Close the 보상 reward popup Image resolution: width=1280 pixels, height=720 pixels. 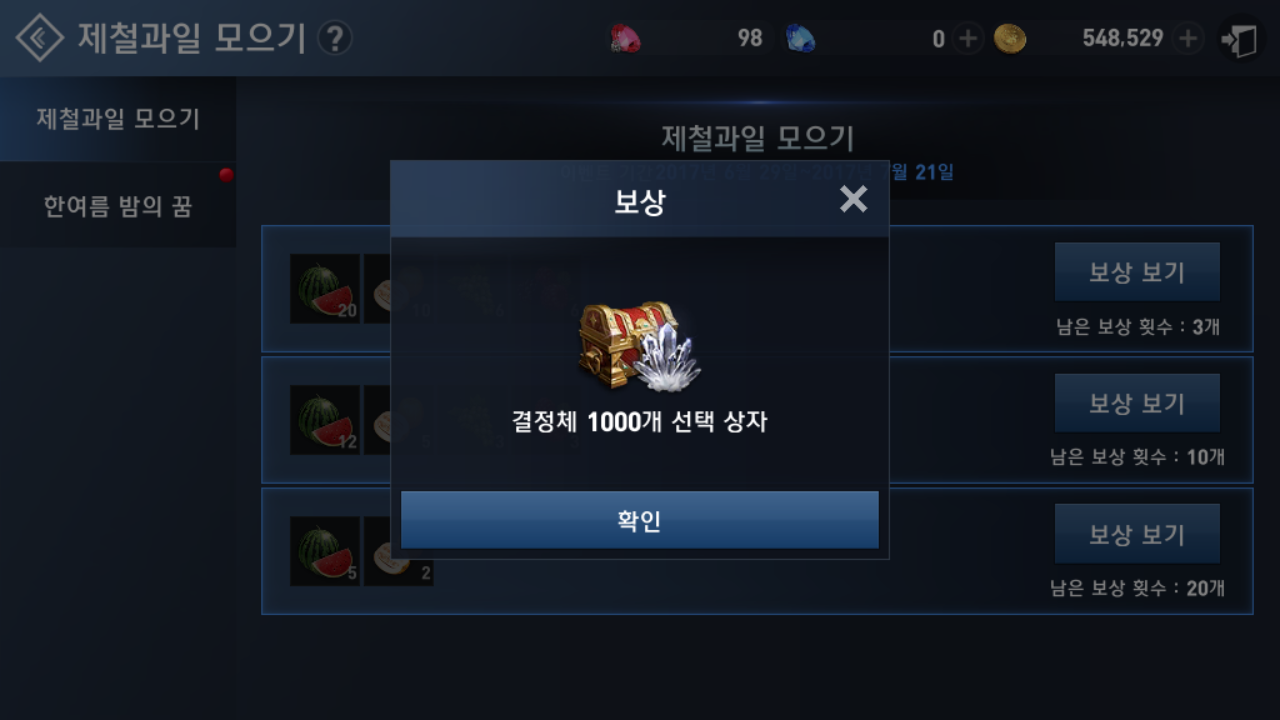(x=853, y=199)
